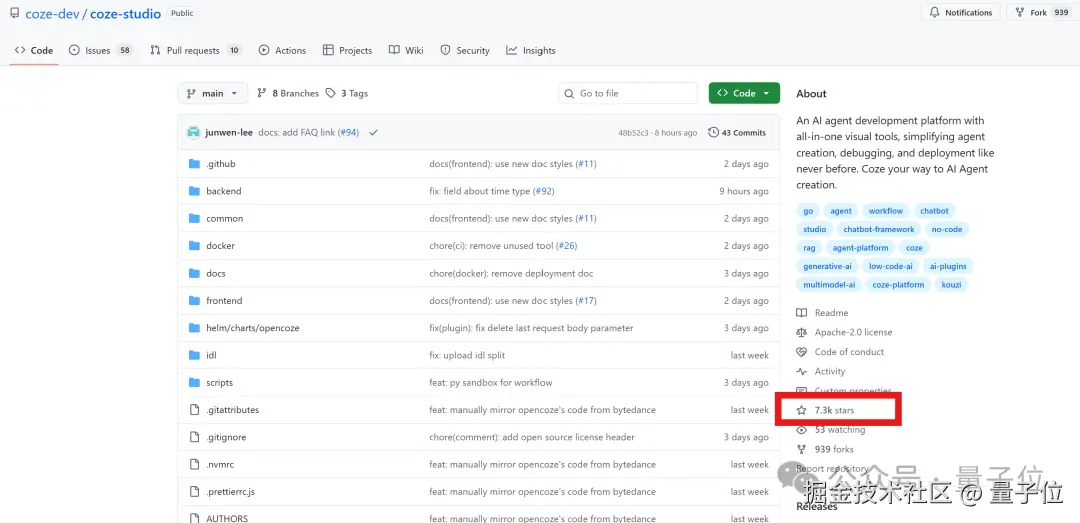This screenshot has height=523, width=1080.
Task: Open the .gitattributes file
Action: (x=233, y=410)
